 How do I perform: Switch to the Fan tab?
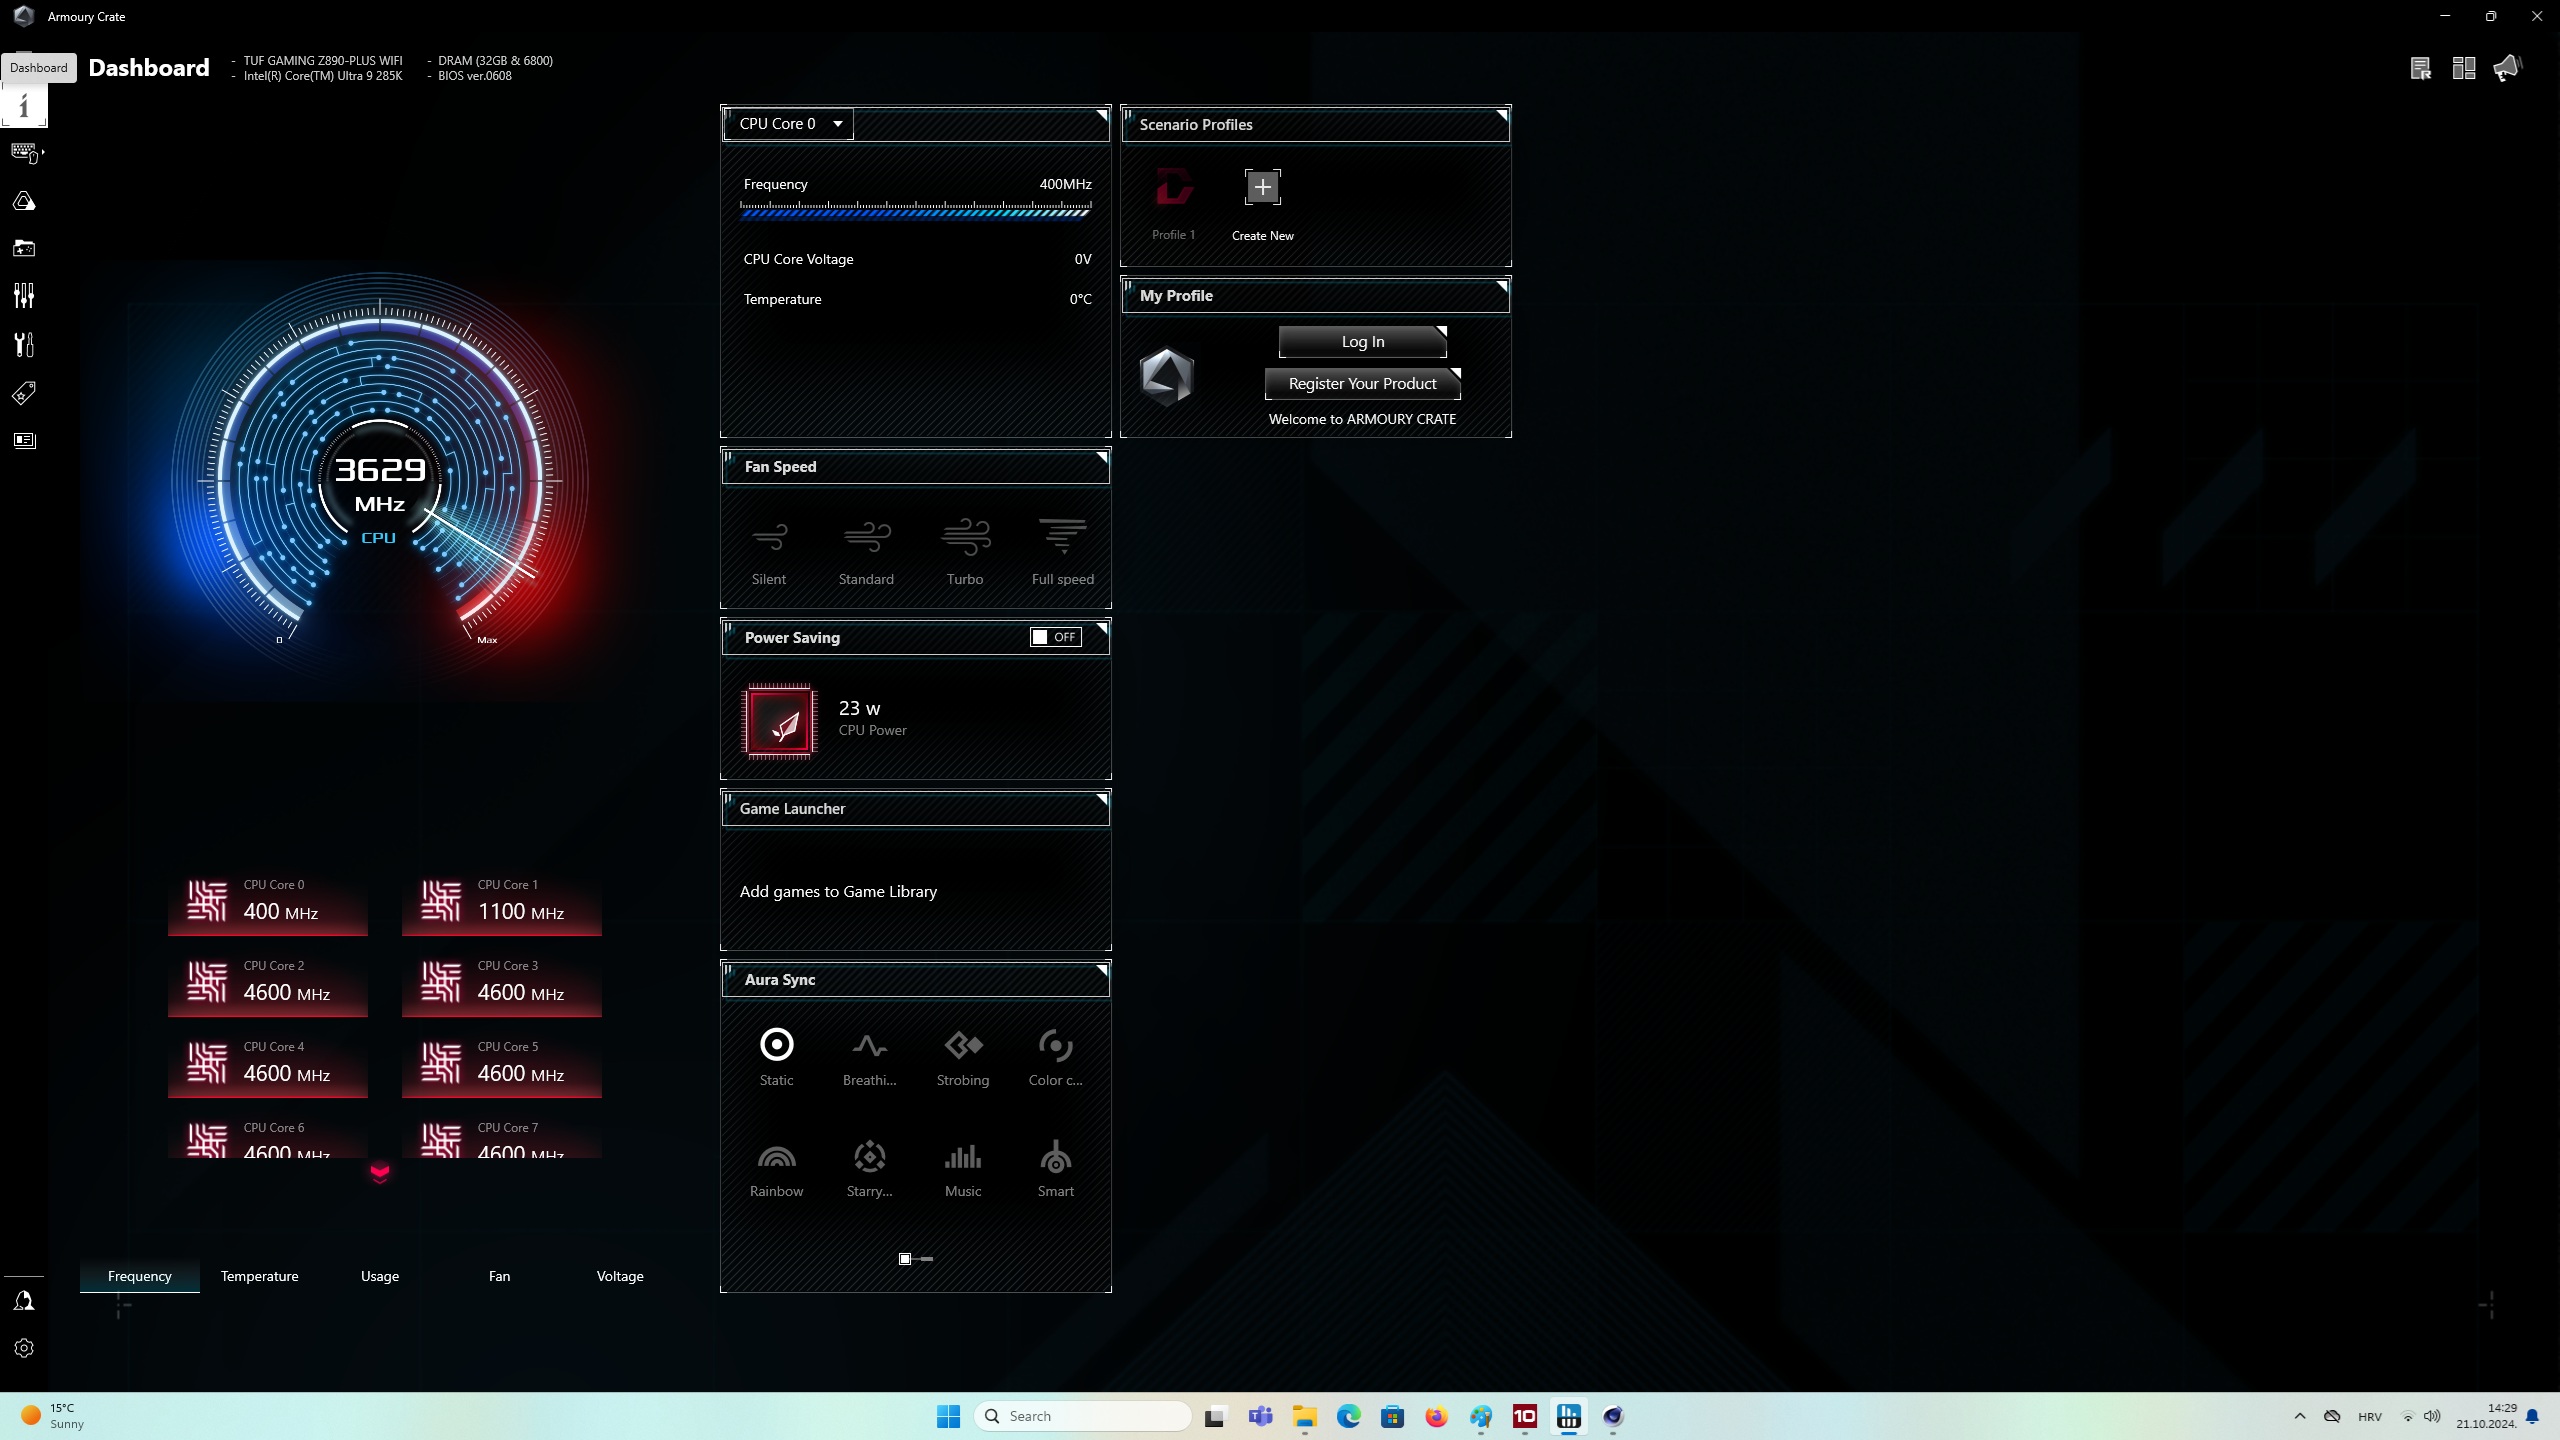point(500,1276)
